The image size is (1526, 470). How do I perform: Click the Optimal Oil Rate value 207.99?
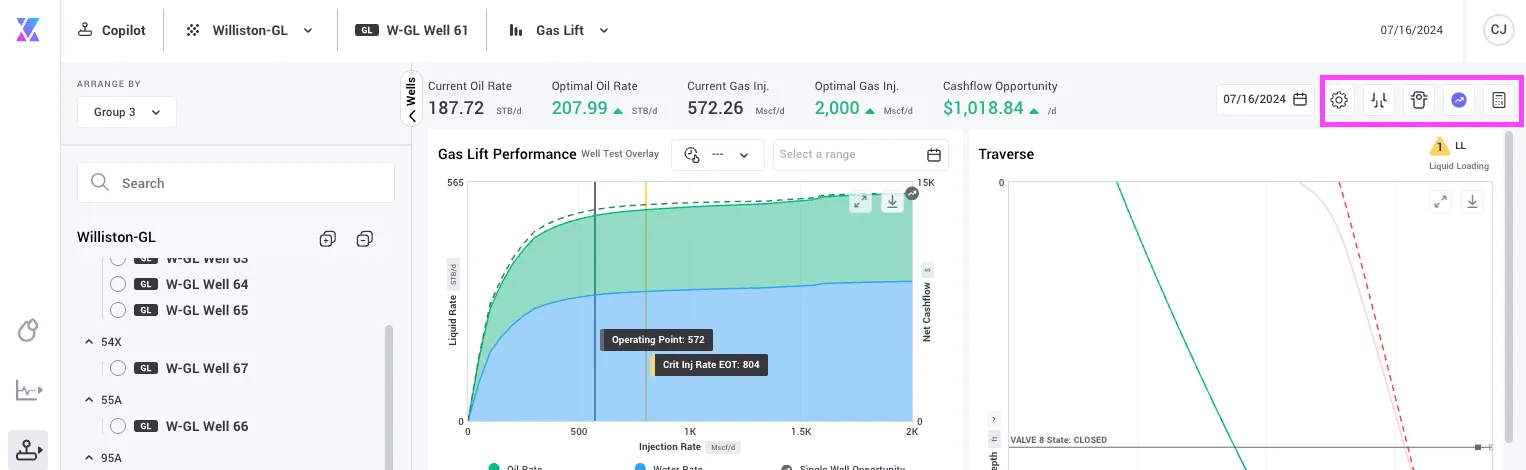580,108
